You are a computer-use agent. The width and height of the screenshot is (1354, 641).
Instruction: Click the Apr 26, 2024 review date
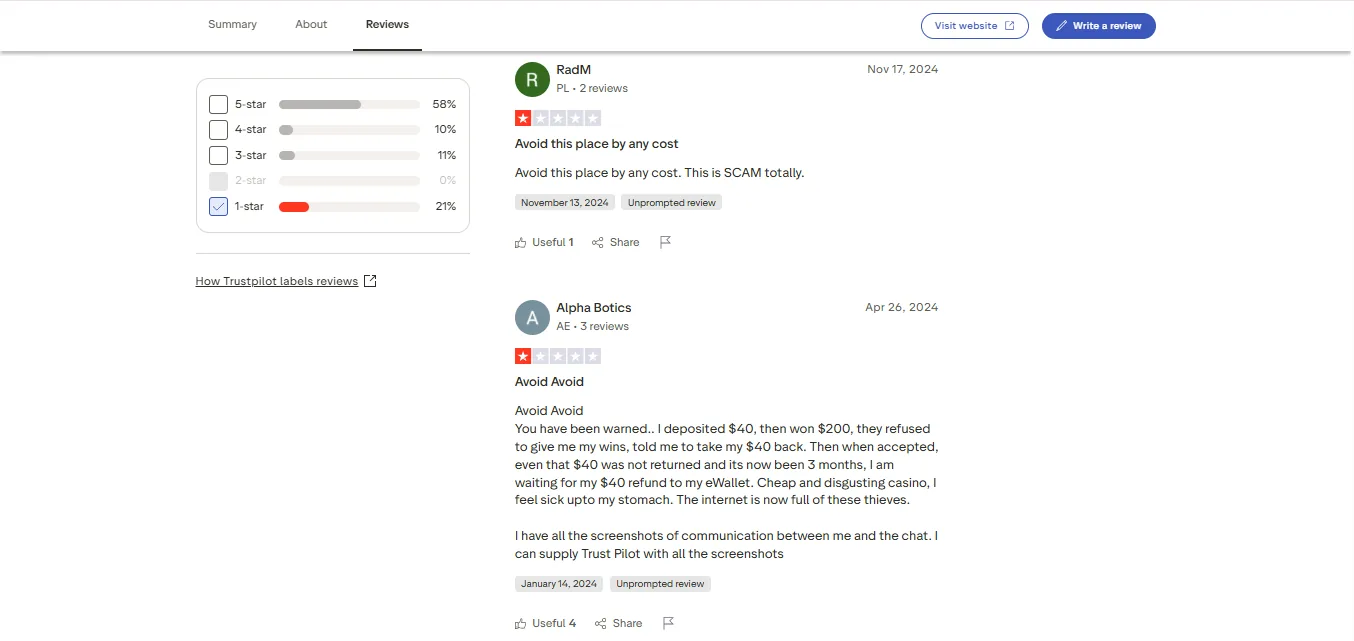(x=901, y=307)
